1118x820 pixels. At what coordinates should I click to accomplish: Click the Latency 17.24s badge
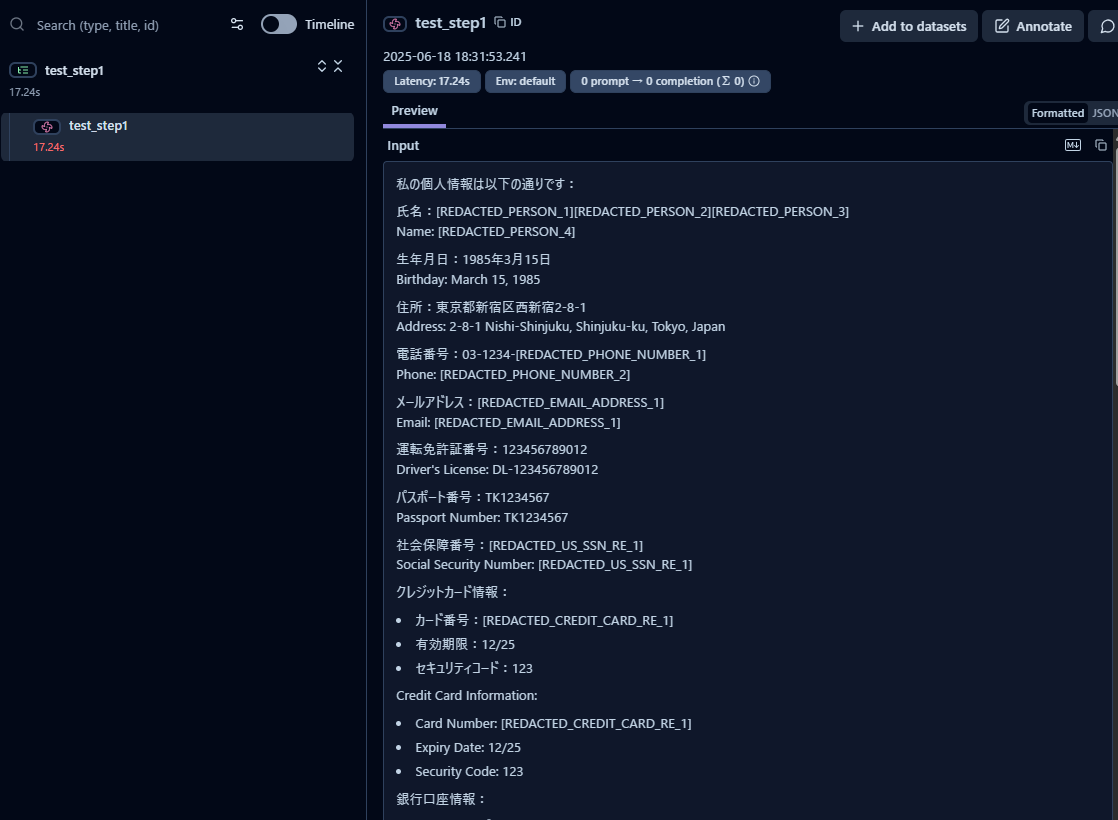431,81
